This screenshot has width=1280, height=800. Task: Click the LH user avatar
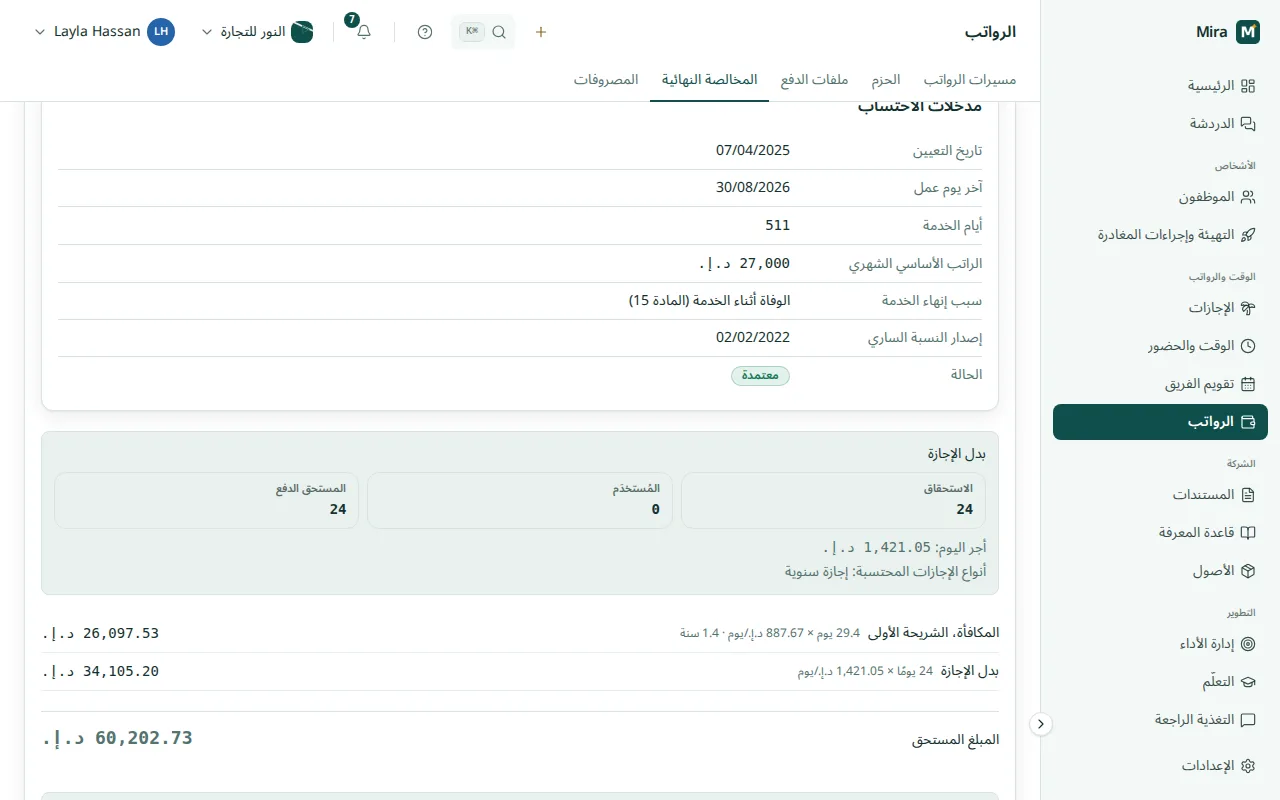coord(161,32)
